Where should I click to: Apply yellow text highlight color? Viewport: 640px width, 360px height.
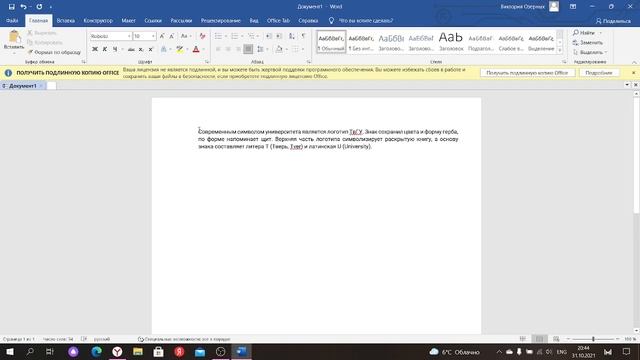click(180, 49)
